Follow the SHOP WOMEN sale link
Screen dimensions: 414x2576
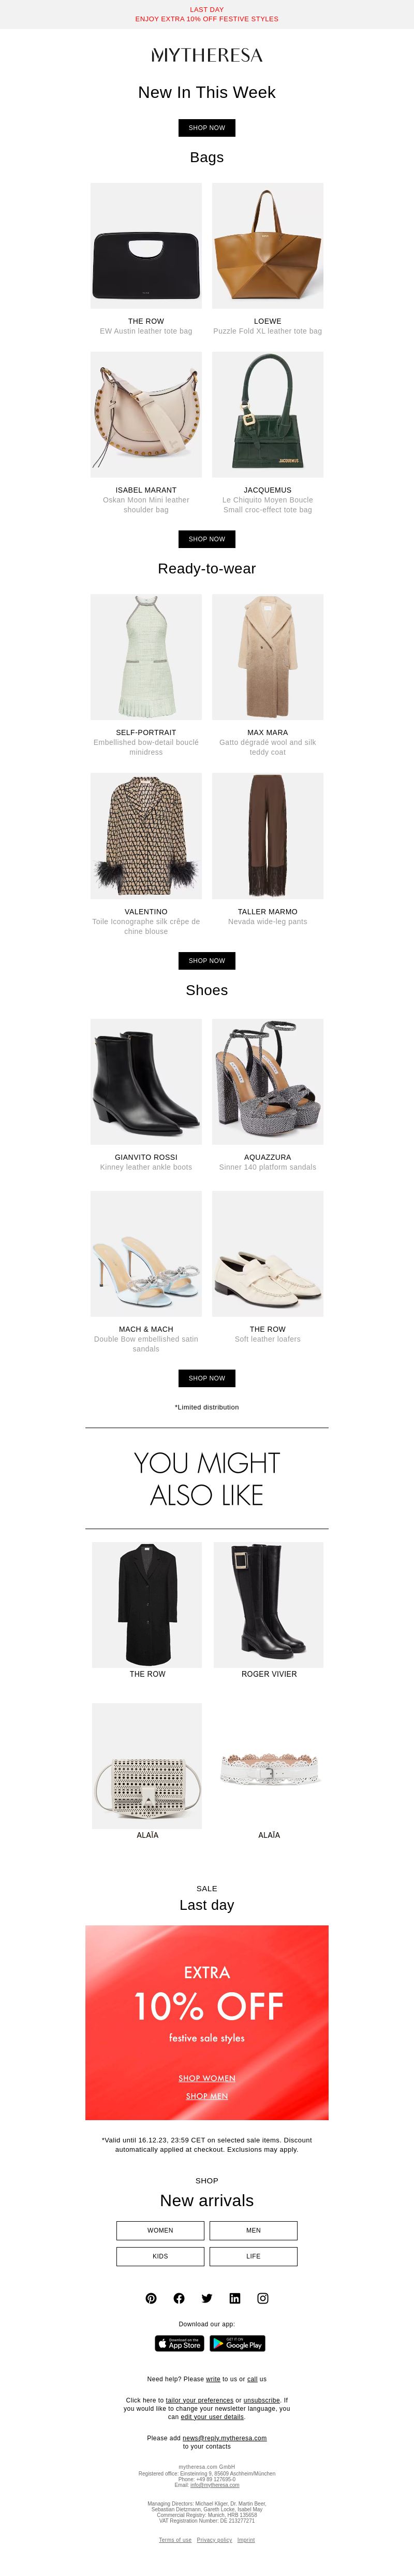click(x=207, y=2078)
